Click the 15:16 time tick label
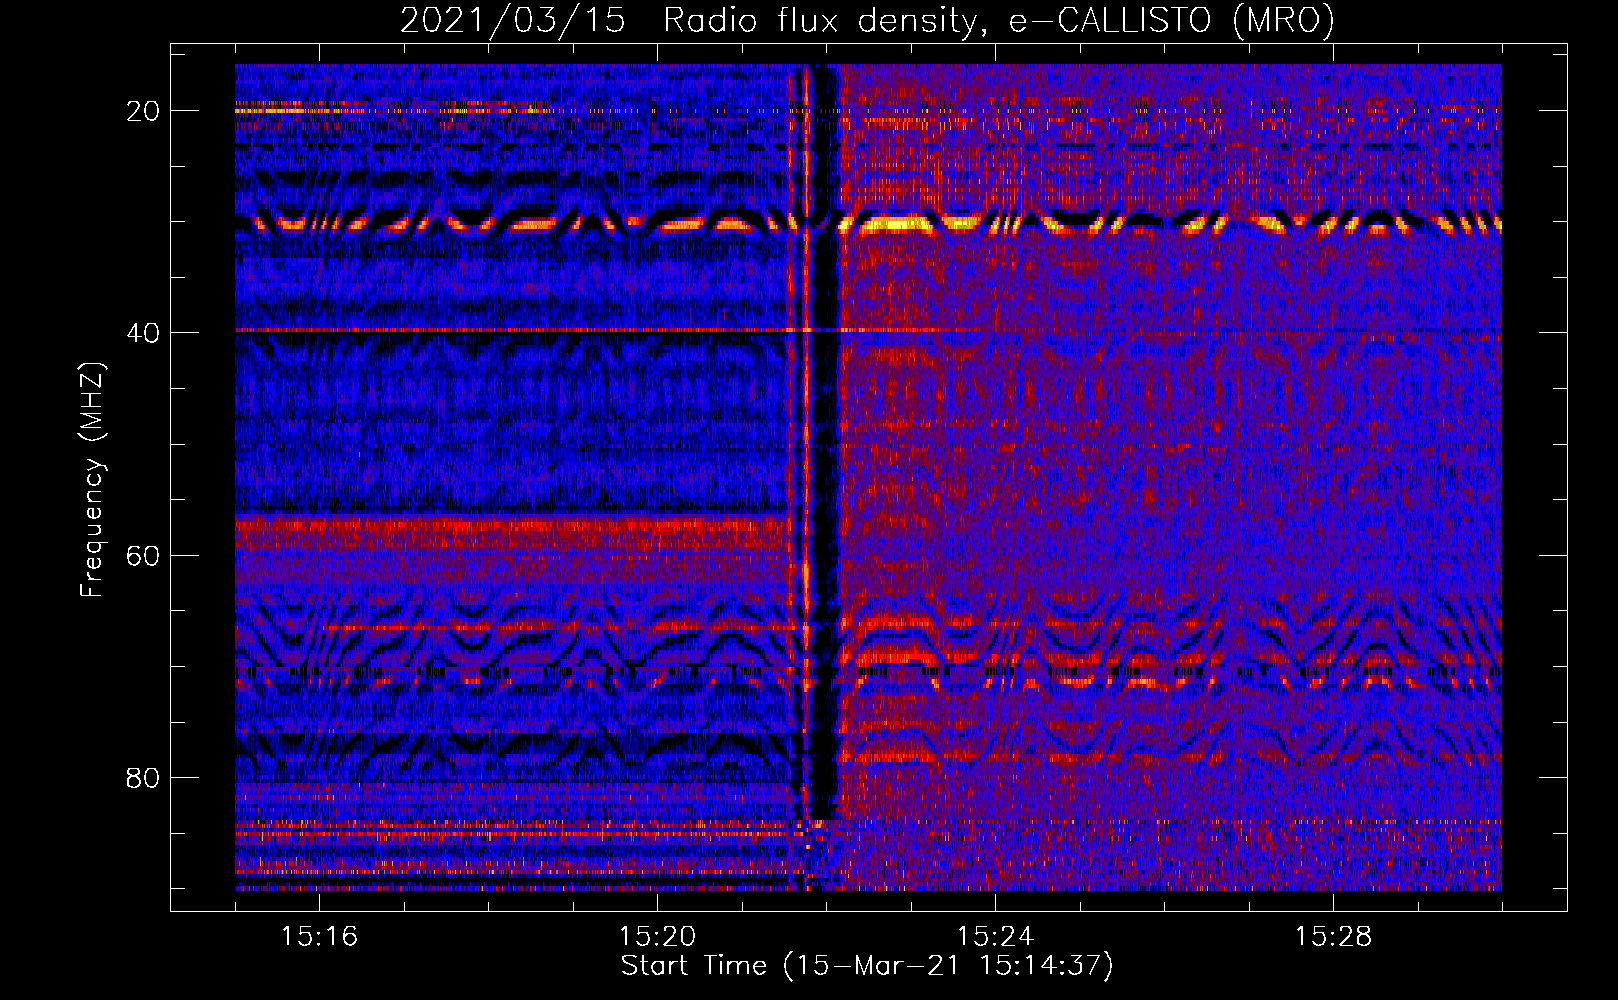1618x1000 pixels. (x=319, y=936)
